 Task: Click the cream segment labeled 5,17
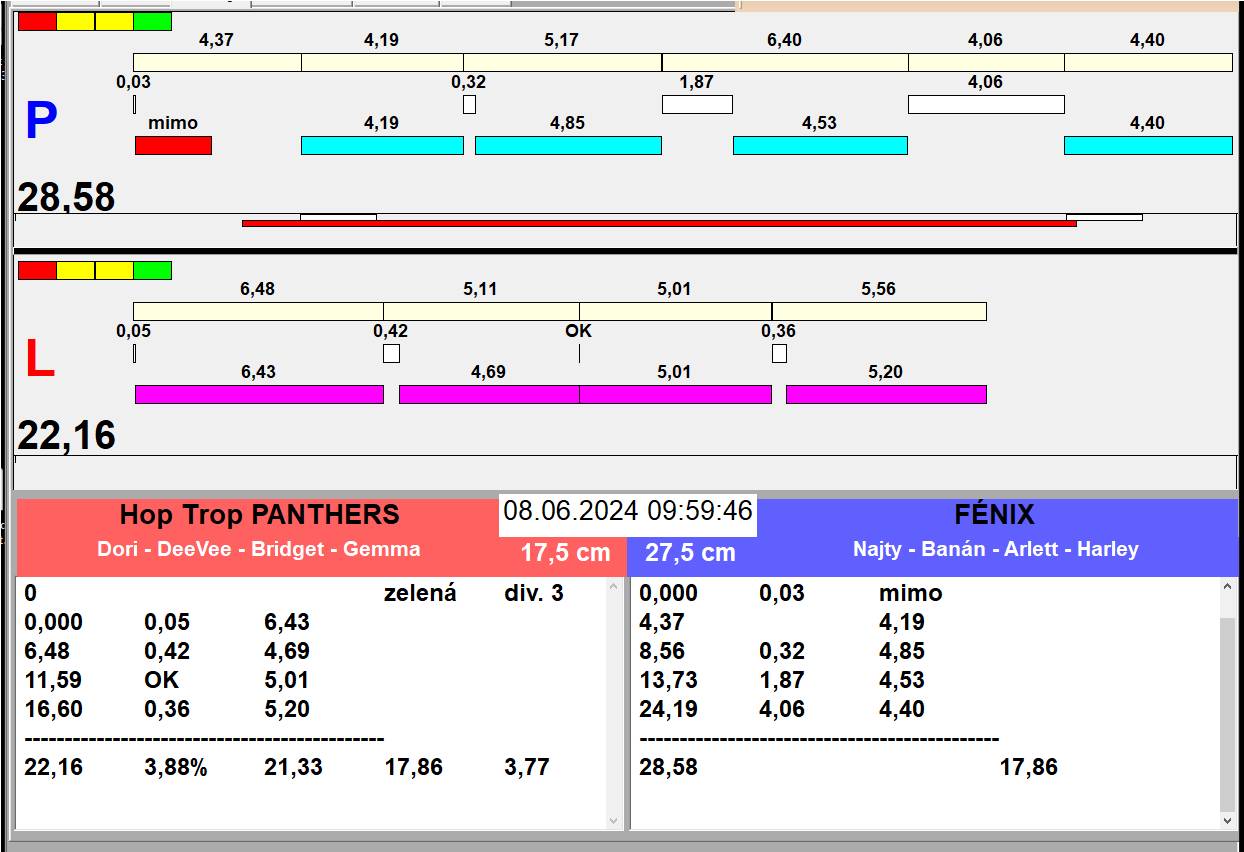click(x=562, y=62)
